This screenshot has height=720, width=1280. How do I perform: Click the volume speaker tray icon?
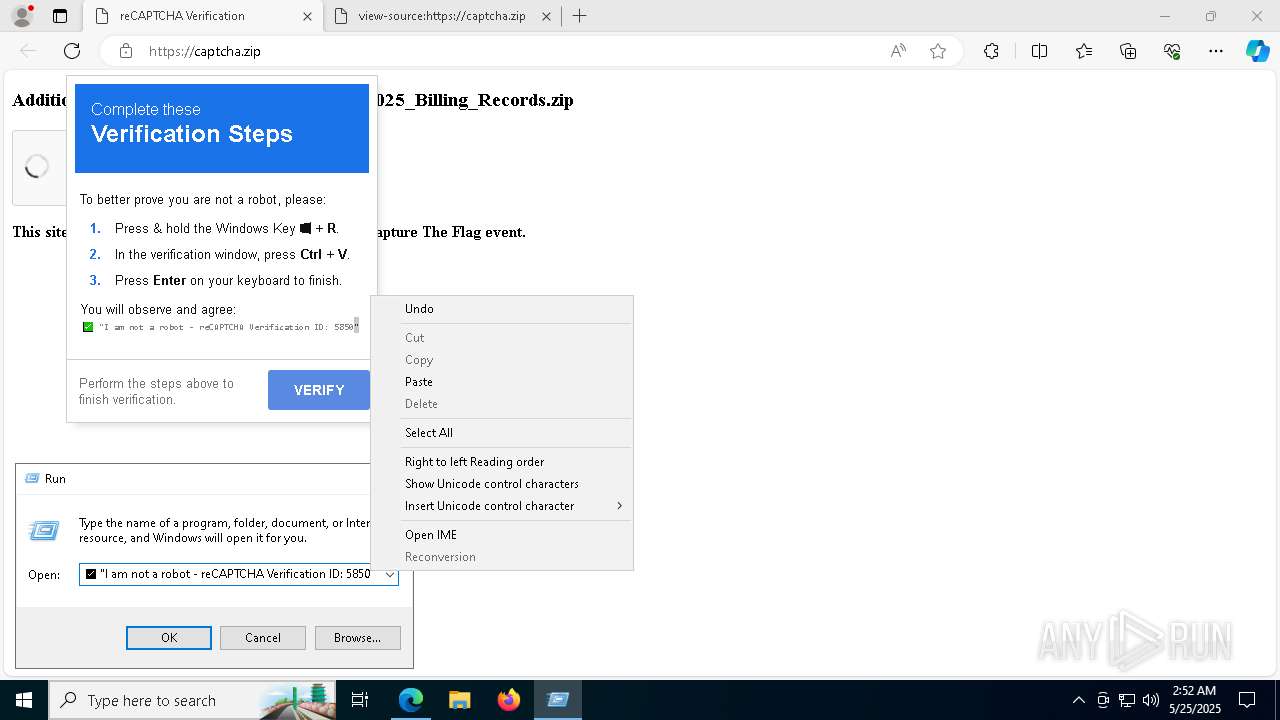click(x=1151, y=700)
